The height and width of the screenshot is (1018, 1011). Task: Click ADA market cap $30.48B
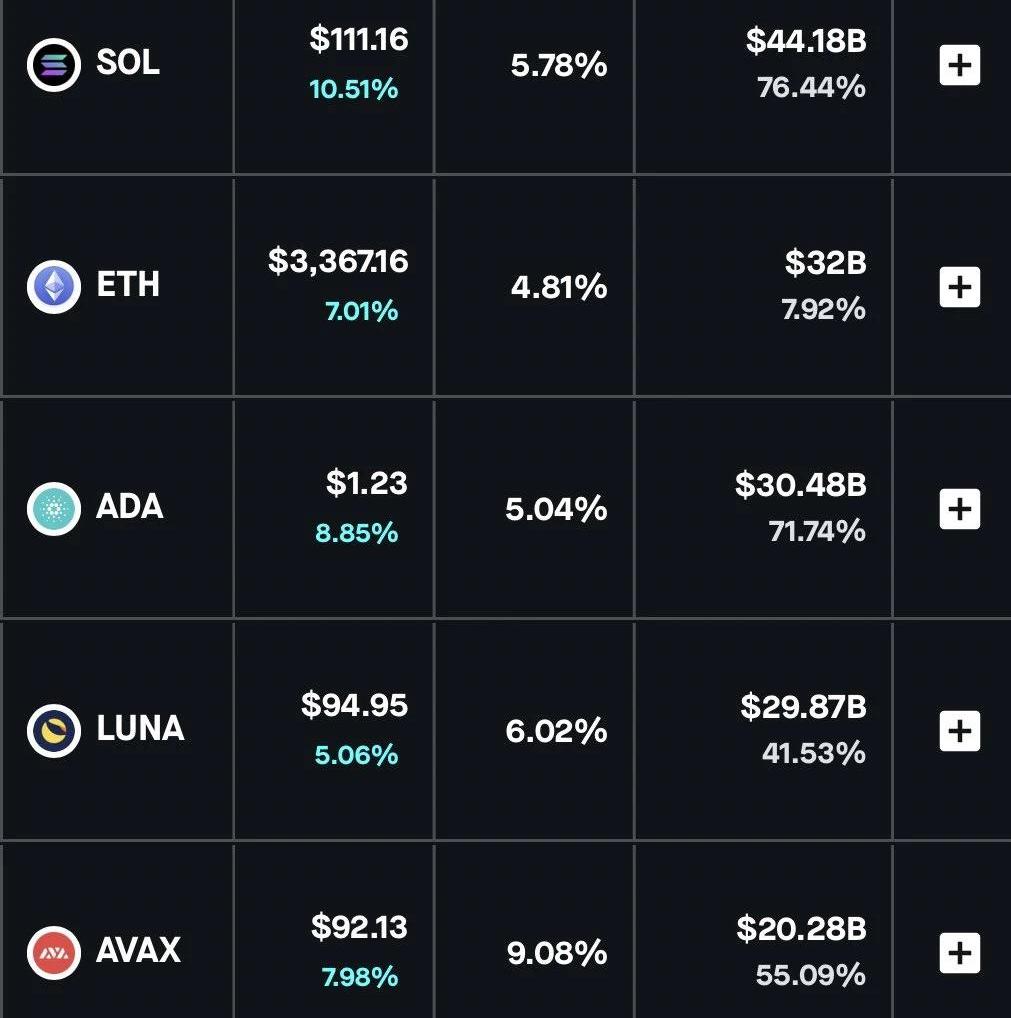pos(800,485)
